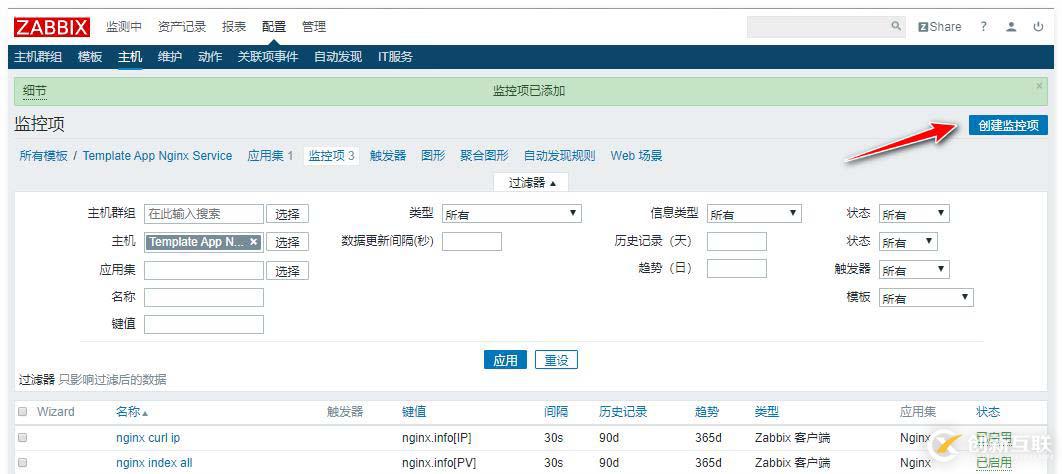Open the 触发器 filter dropdown

pos(914,270)
